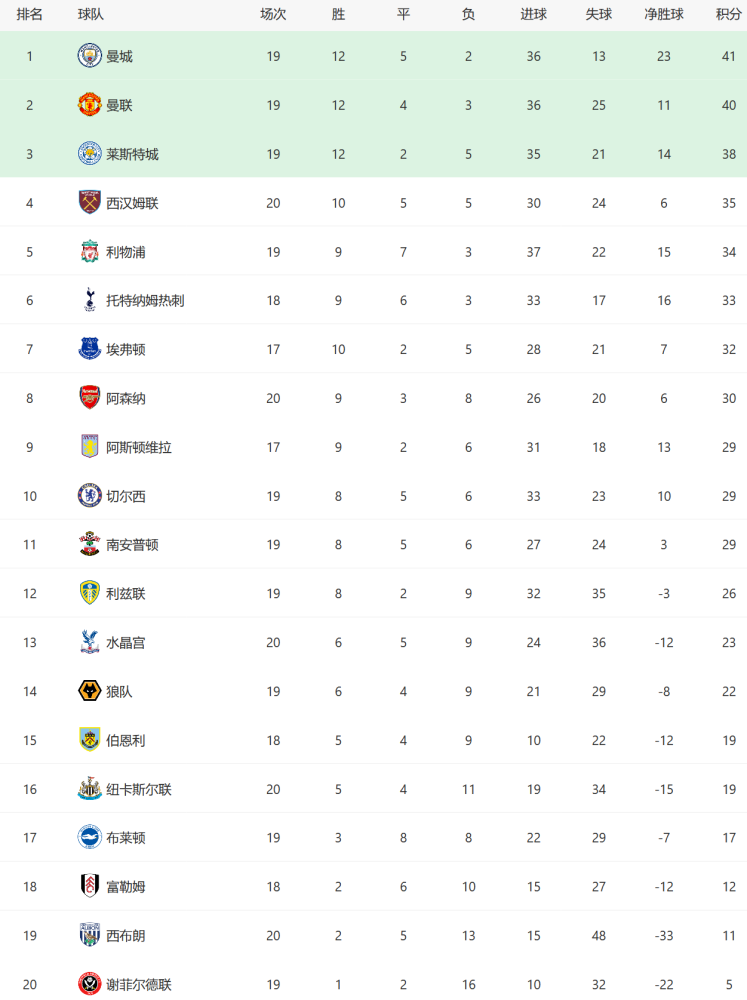The height and width of the screenshot is (1000, 747).
Task: Click the Manchester City club crest
Action: point(89,56)
